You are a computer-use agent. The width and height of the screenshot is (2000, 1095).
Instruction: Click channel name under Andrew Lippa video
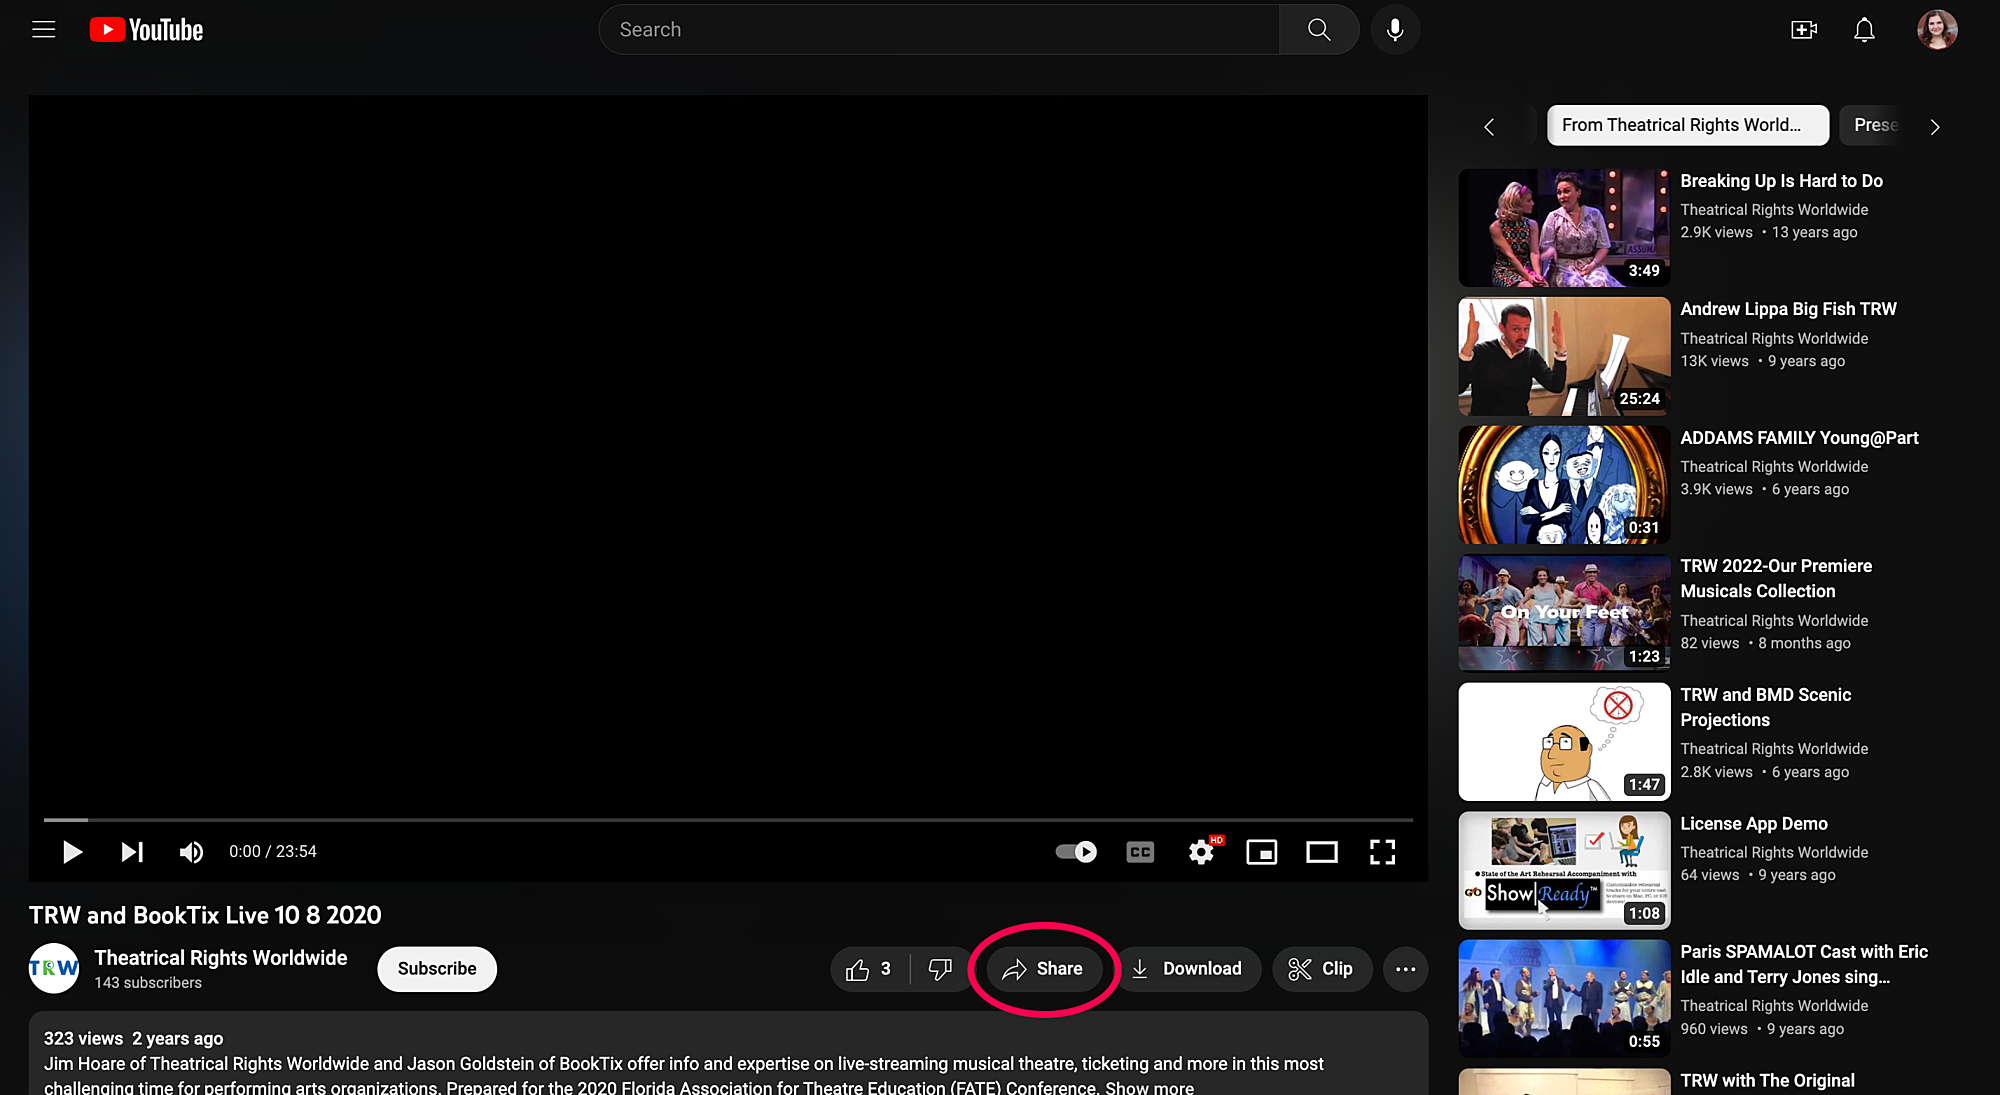pyautogui.click(x=1774, y=338)
